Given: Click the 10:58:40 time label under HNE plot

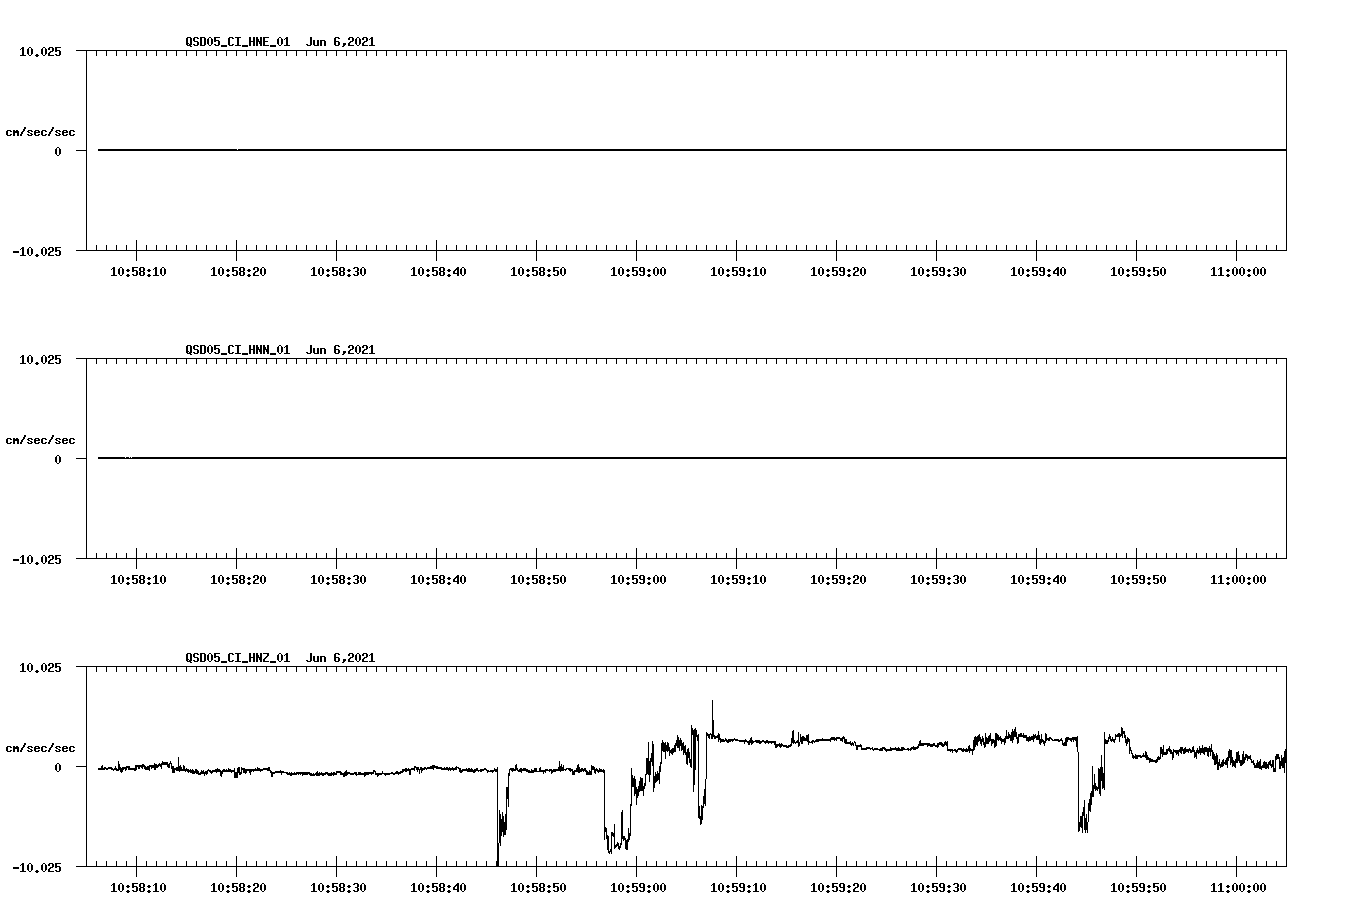Looking at the screenshot, I should 438,272.
